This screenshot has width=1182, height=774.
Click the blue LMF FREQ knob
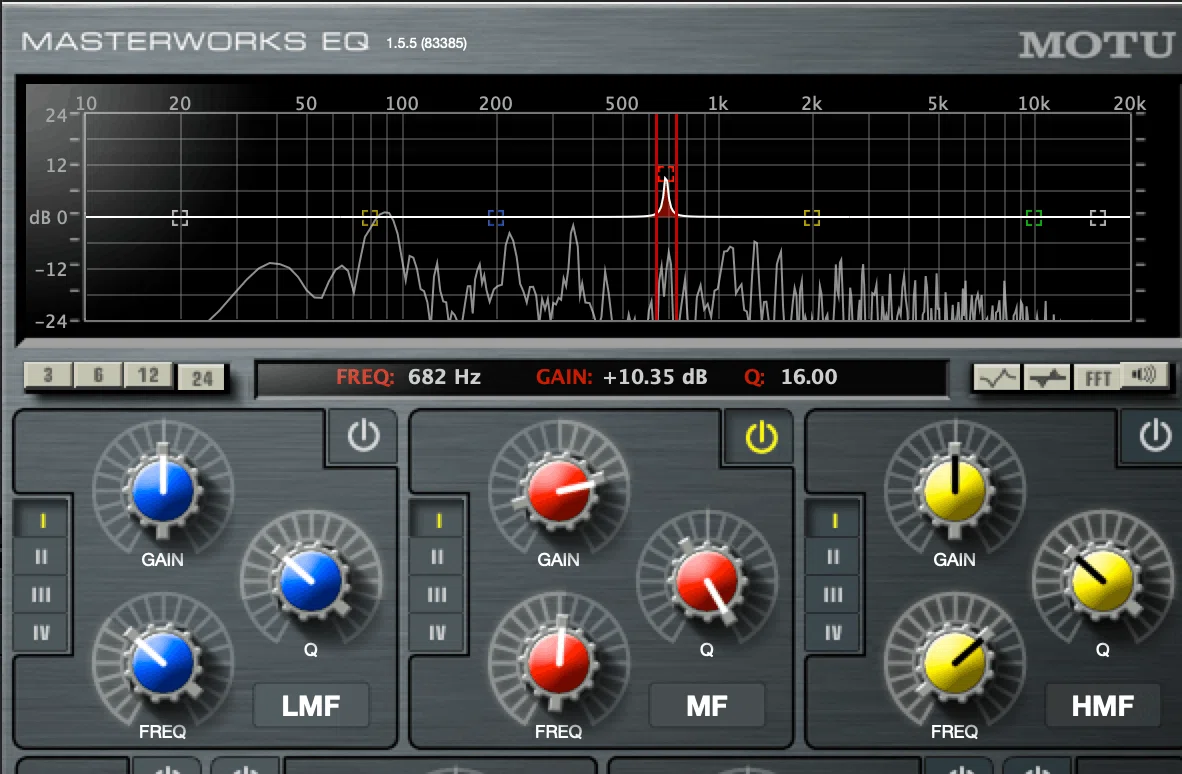click(x=163, y=662)
